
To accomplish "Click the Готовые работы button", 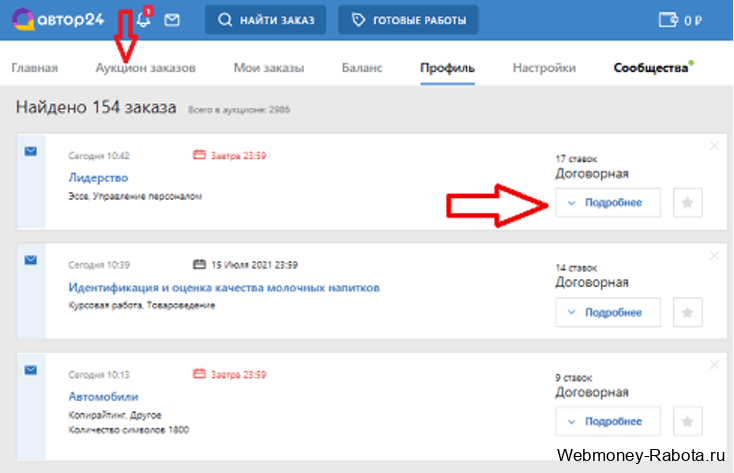I will click(x=408, y=20).
